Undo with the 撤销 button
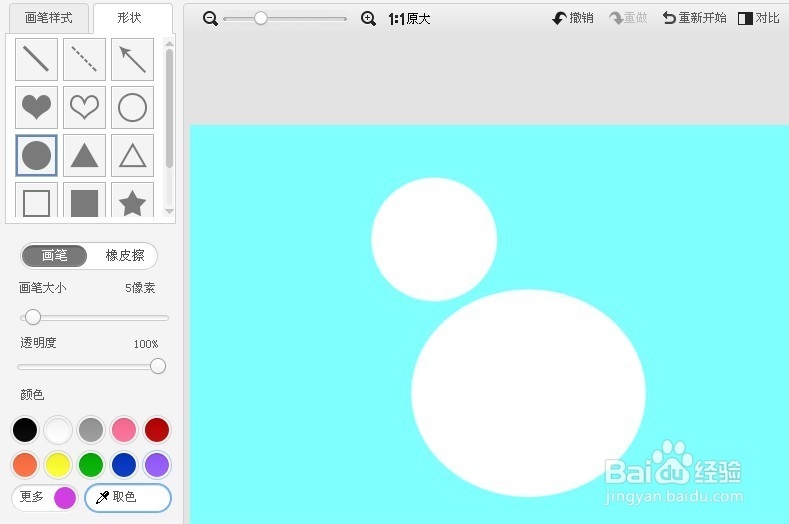The height and width of the screenshot is (524, 789). 573,18
